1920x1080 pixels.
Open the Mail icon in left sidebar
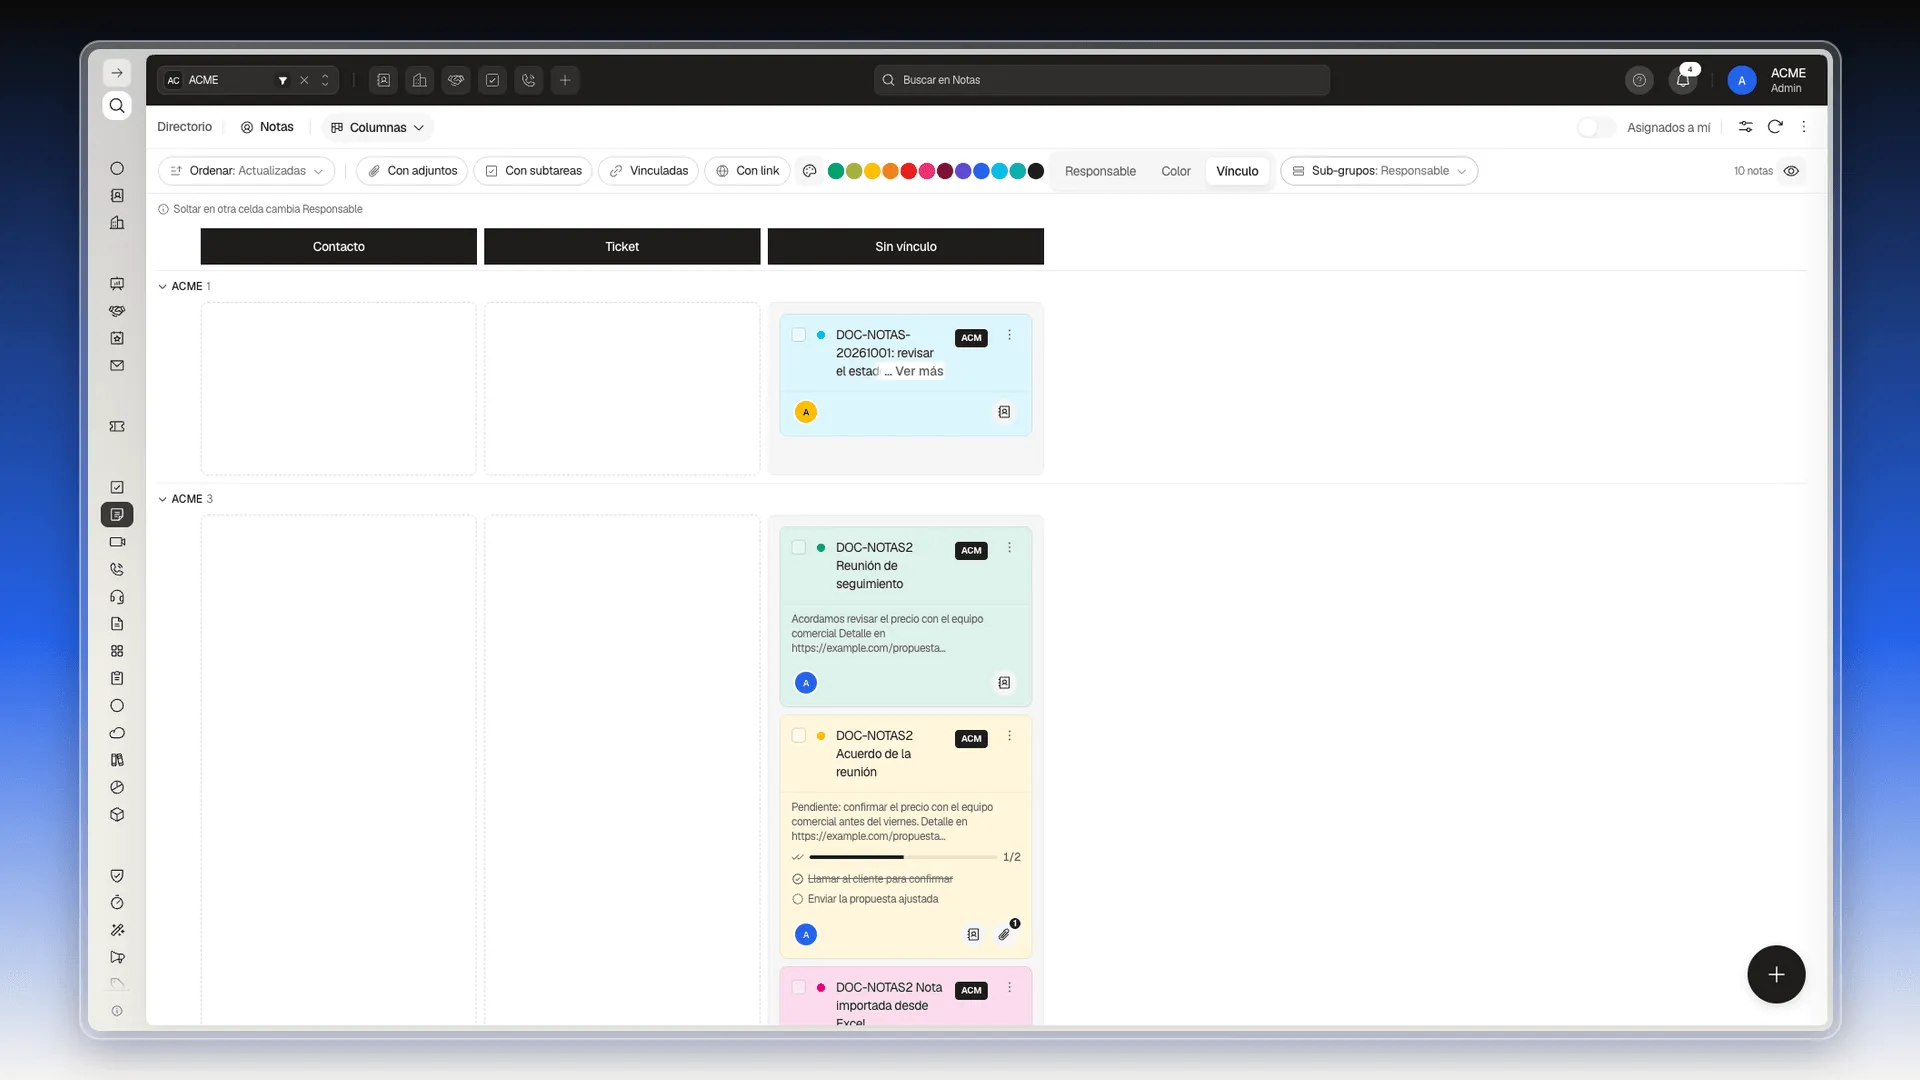click(x=117, y=366)
